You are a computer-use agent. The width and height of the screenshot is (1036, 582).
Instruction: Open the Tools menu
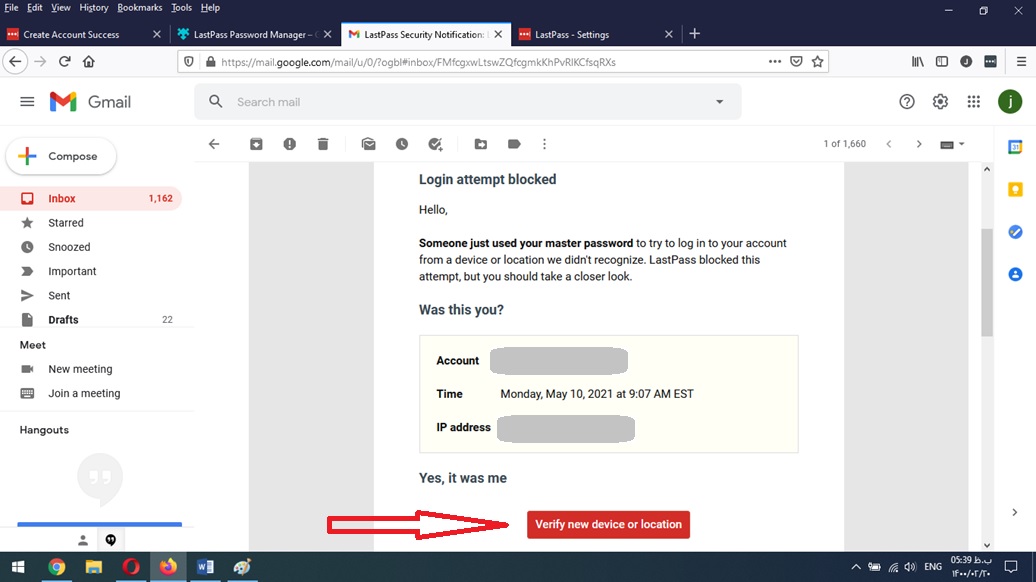point(181,8)
